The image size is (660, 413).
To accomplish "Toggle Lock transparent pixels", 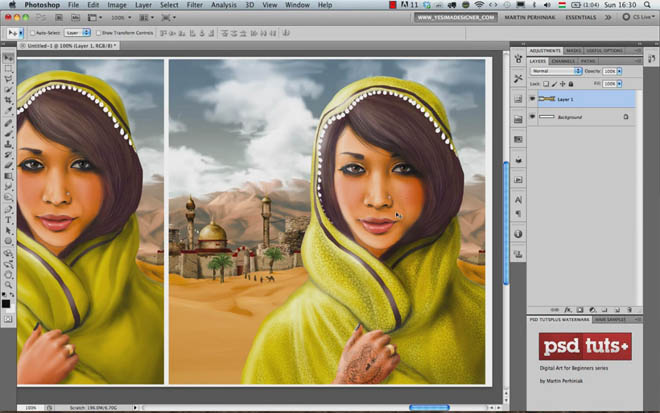I will (546, 84).
